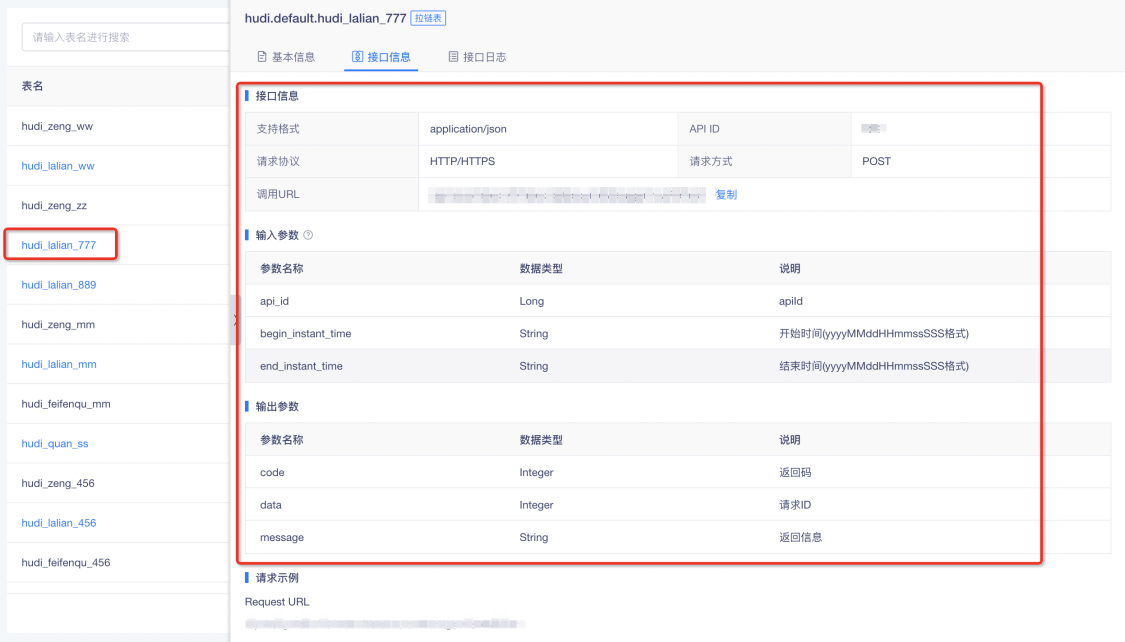Viewport: 1125px width, 642px height.
Task: Click the 请求ID description cell
Action: pos(796,505)
